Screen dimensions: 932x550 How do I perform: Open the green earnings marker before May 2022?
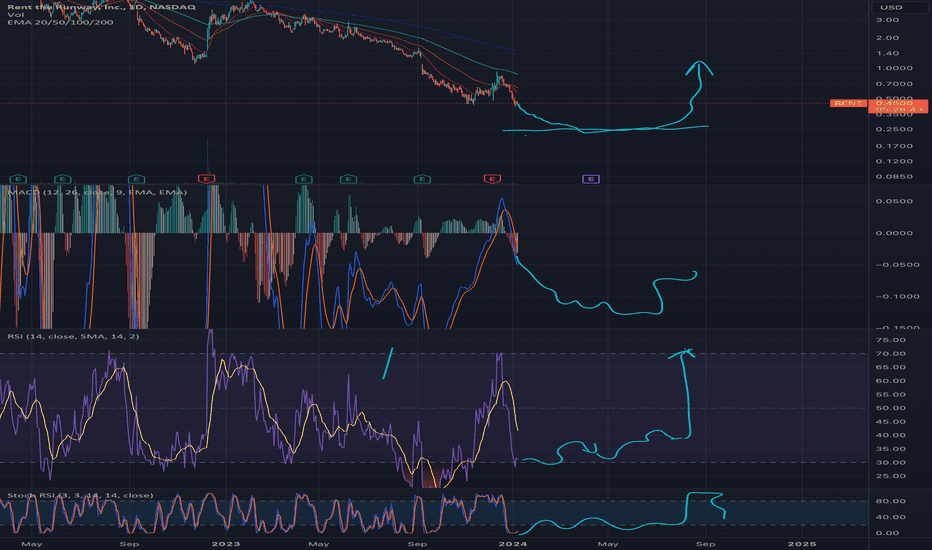[x=18, y=179]
